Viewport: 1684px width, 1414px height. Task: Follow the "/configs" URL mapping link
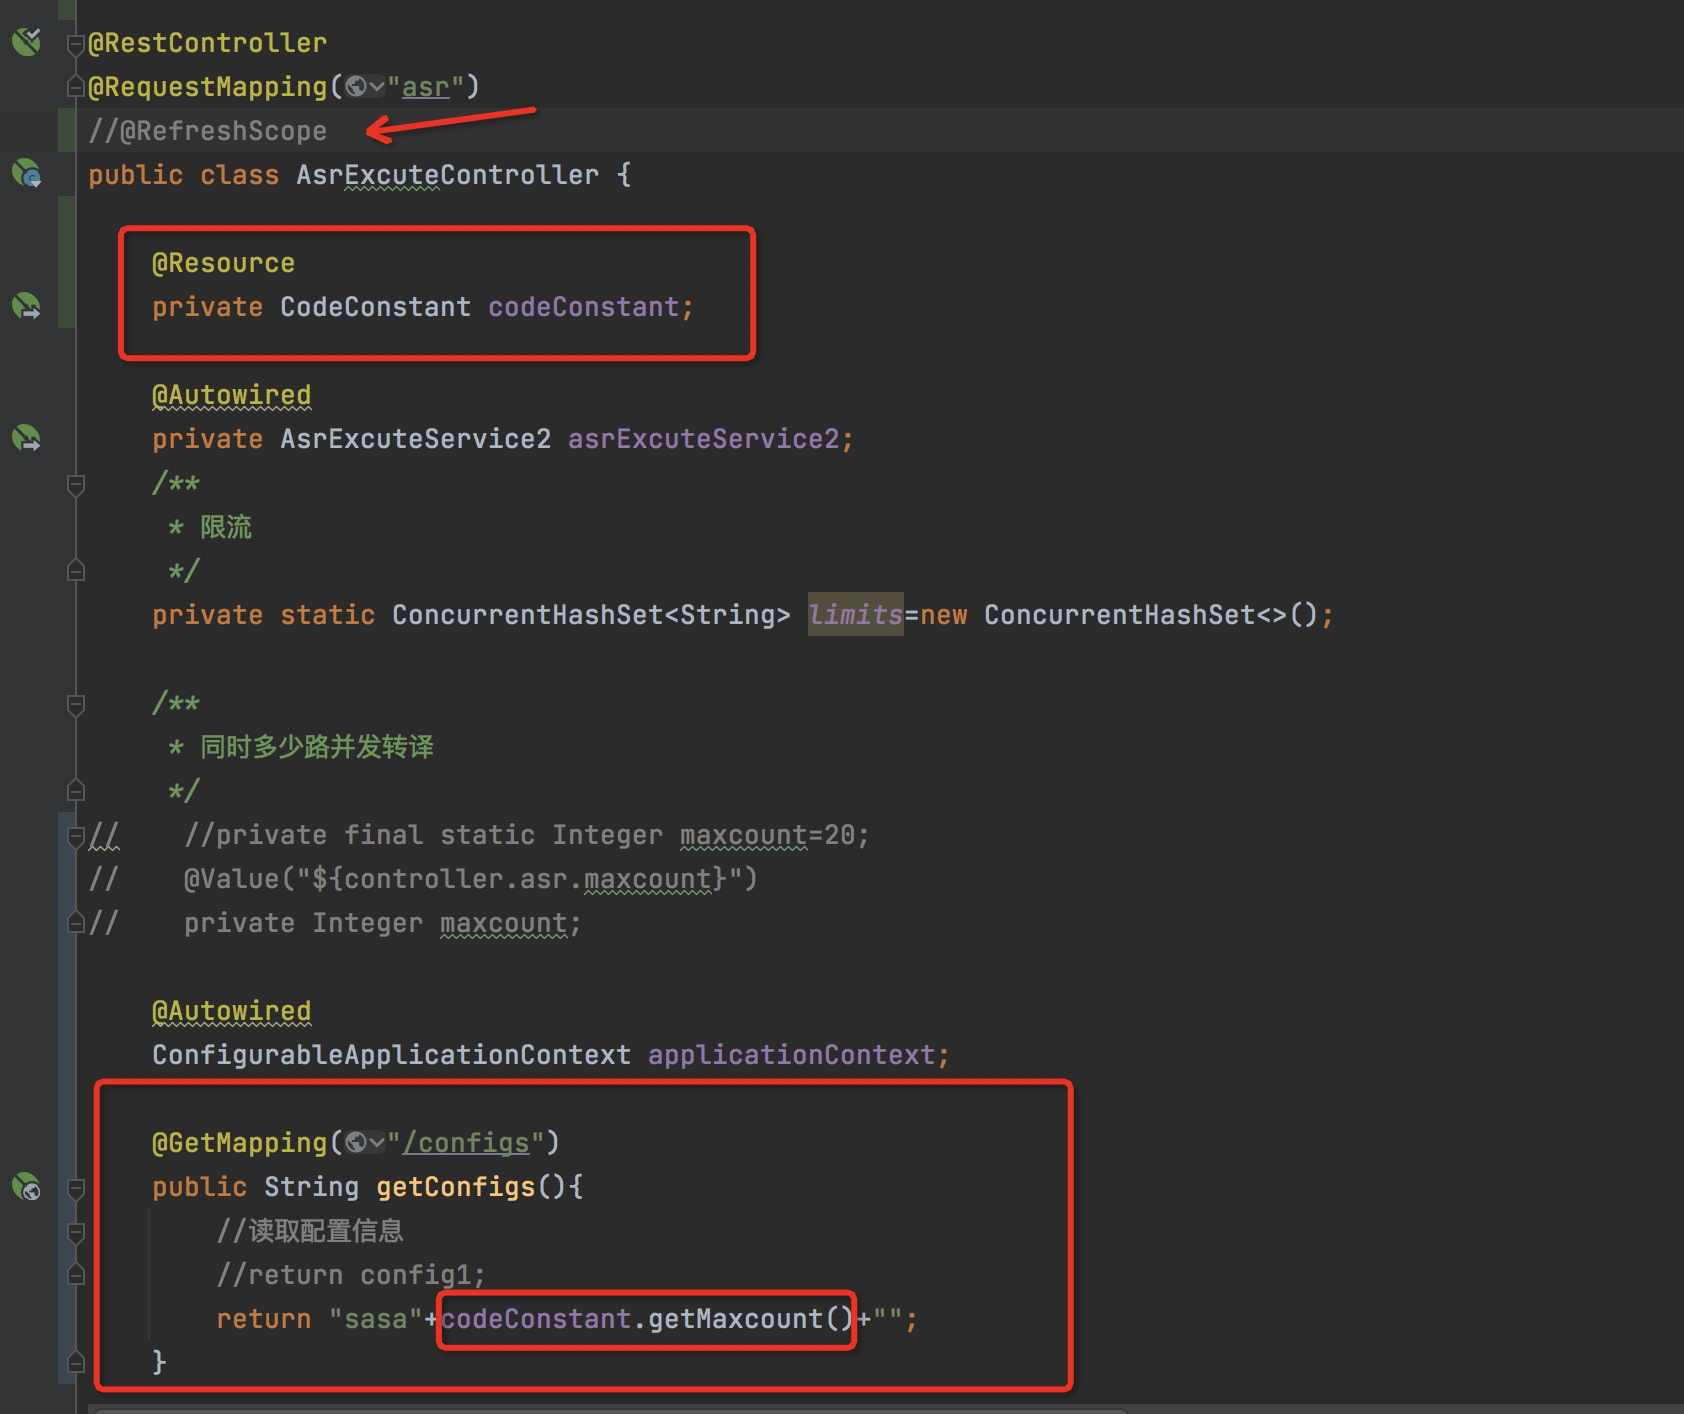tap(466, 1142)
